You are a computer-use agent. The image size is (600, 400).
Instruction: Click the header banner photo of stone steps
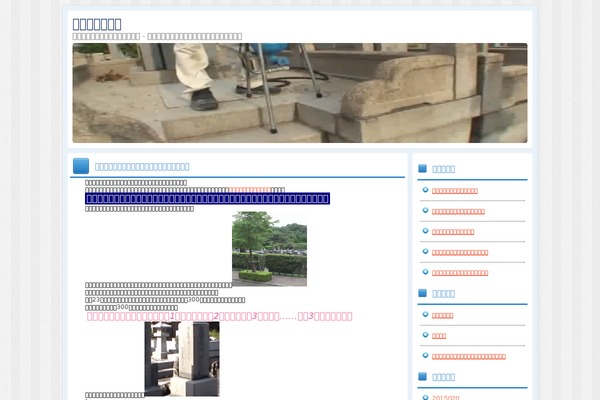point(300,93)
